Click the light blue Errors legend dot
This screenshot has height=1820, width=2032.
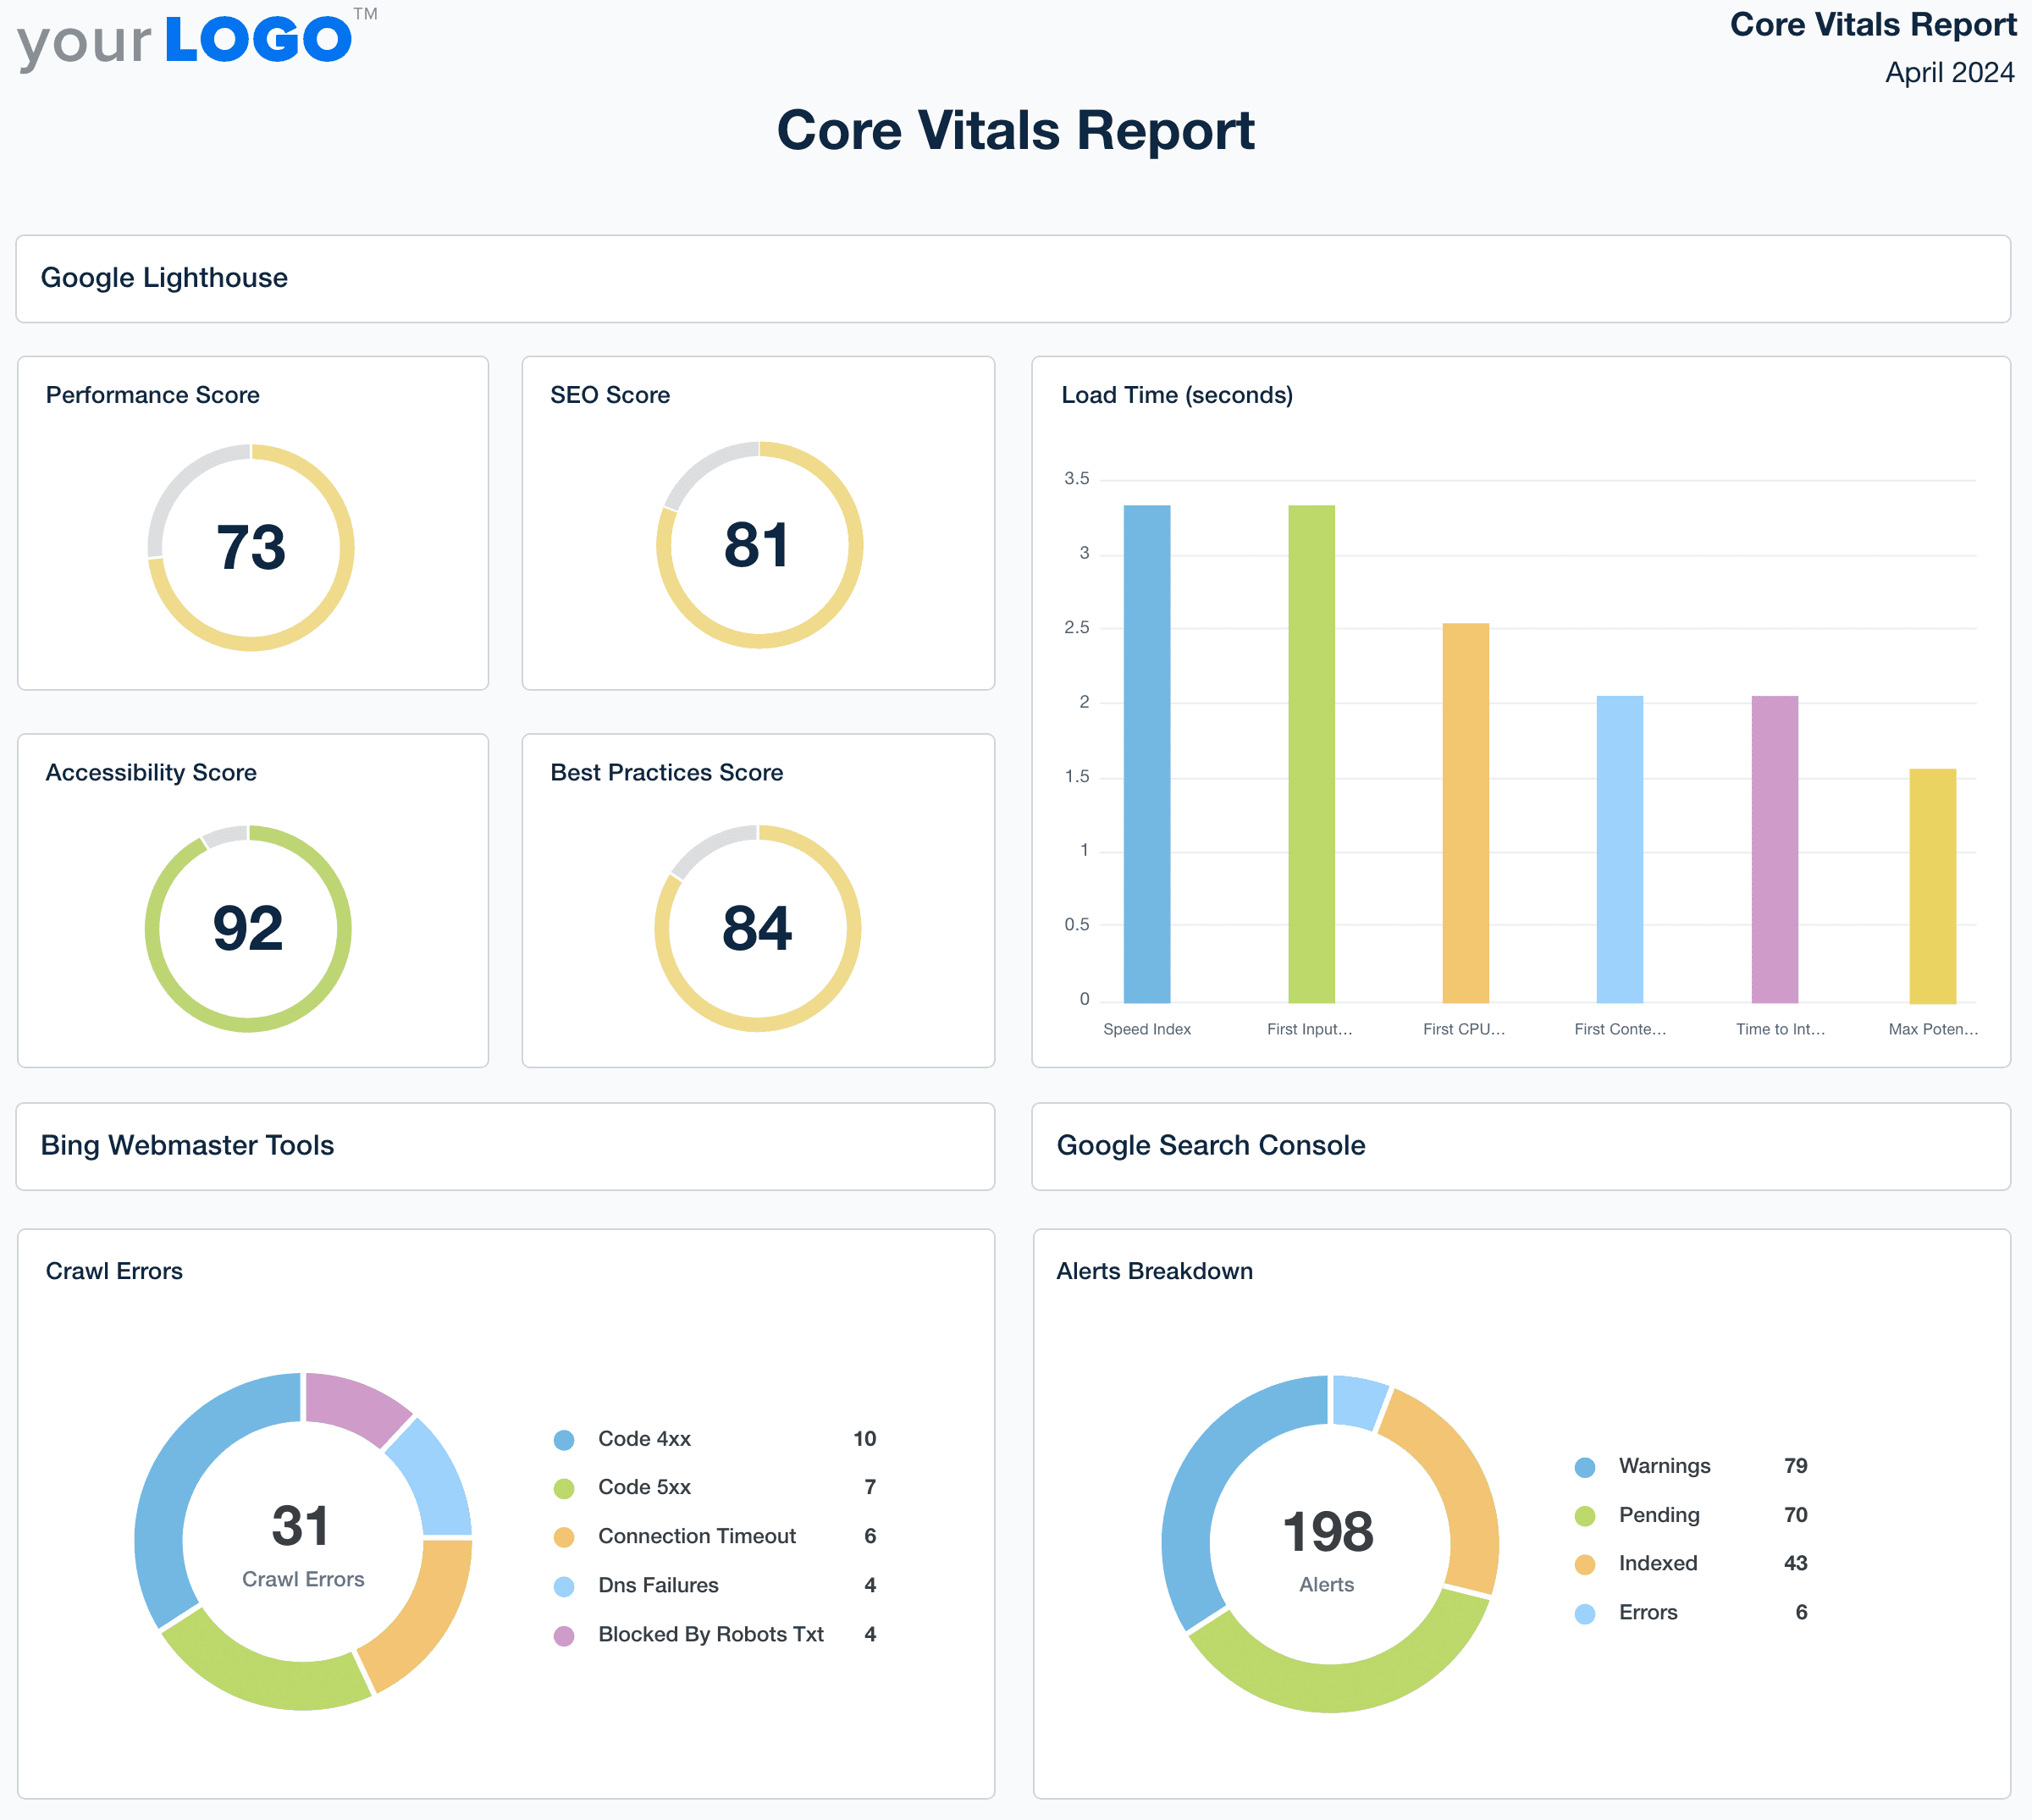click(x=1586, y=1612)
